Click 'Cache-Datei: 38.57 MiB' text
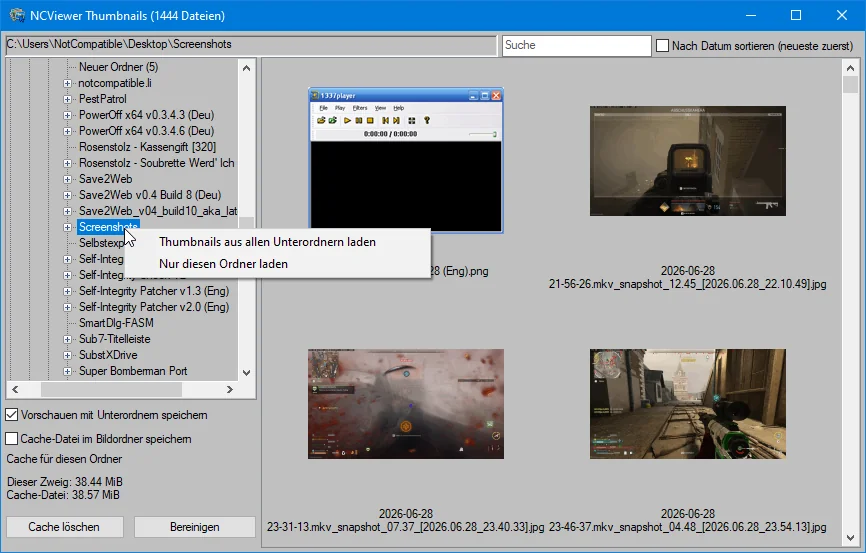The height and width of the screenshot is (553, 866). coord(63,495)
